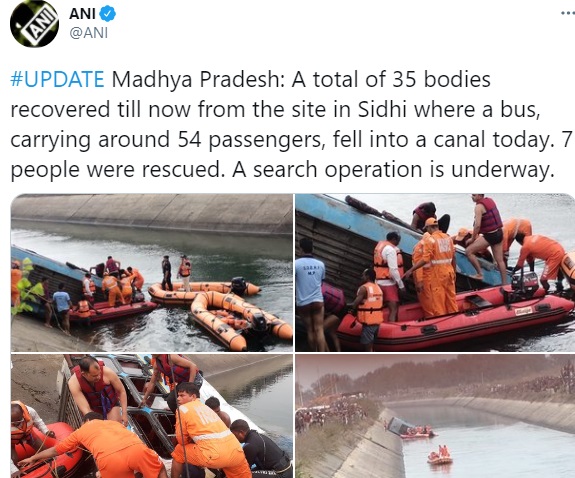Screen dimensions: 575x478
Task: Click the tweet text mentioning Madhya Pradesh
Action: 292,124
